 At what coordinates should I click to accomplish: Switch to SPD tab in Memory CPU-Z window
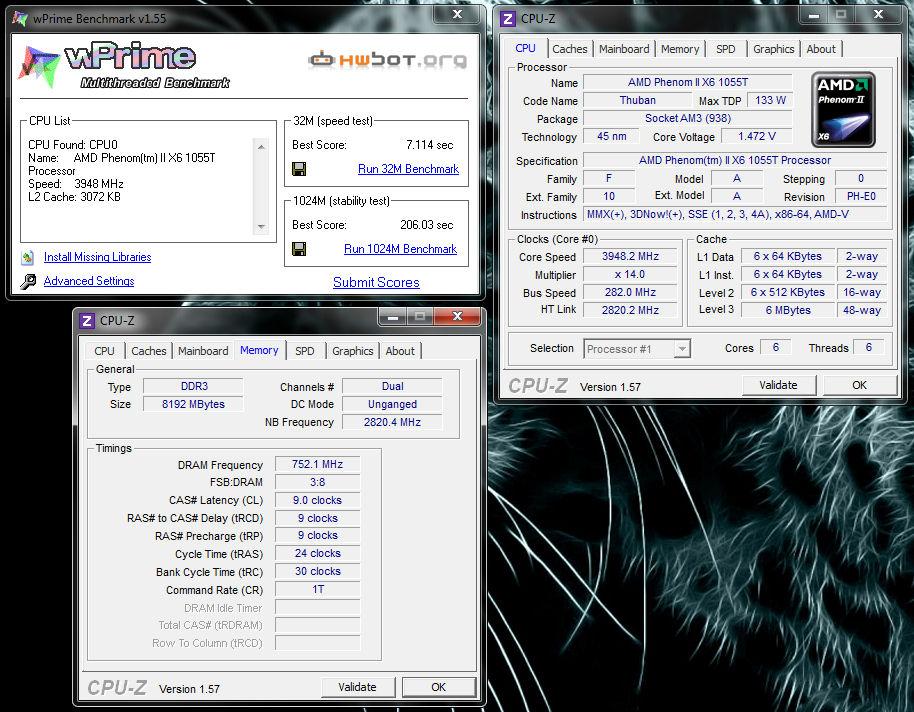304,351
